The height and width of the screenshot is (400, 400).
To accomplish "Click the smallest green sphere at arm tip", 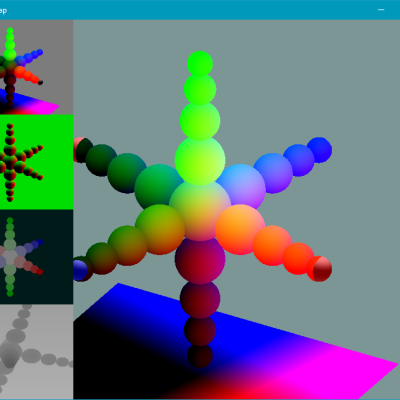I will click(x=200, y=63).
